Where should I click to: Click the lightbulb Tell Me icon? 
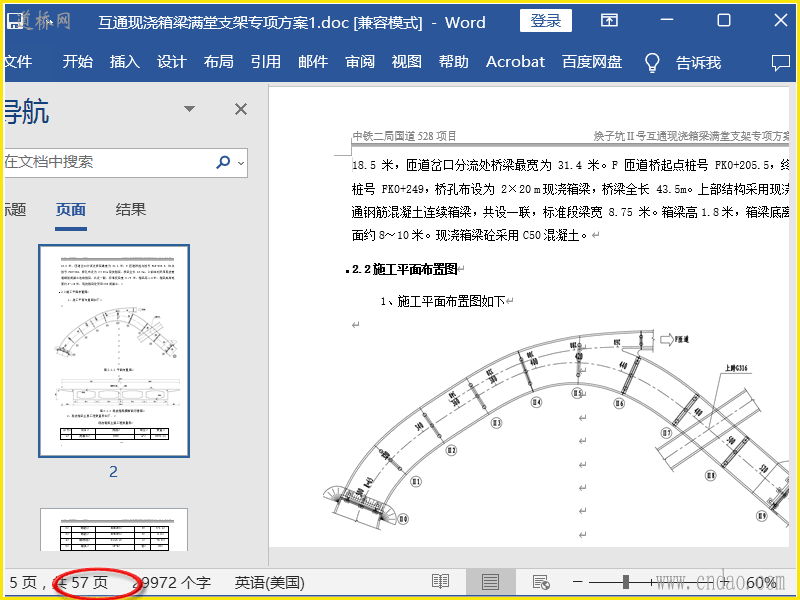tap(652, 63)
